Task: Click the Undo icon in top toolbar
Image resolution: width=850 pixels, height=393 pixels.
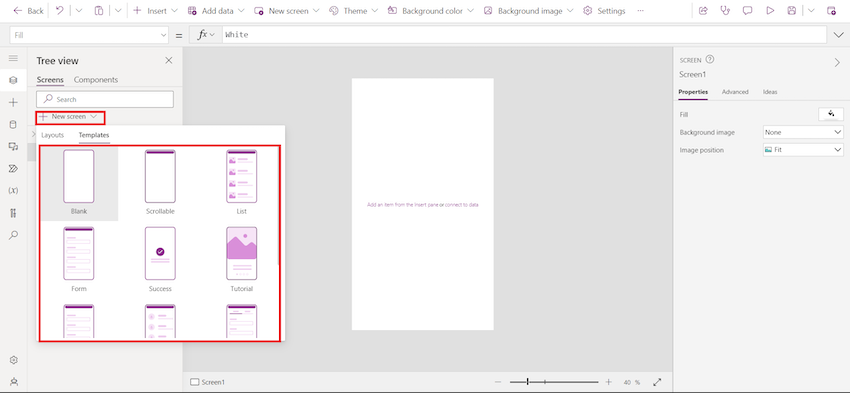Action: pos(60,10)
